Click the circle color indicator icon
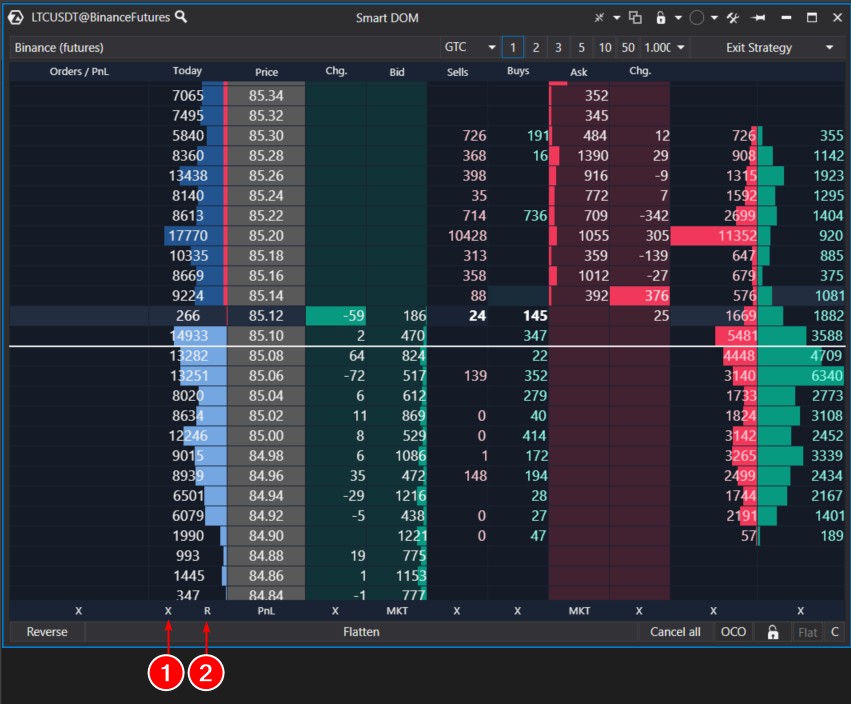This screenshot has height=704, width=851. (697, 18)
